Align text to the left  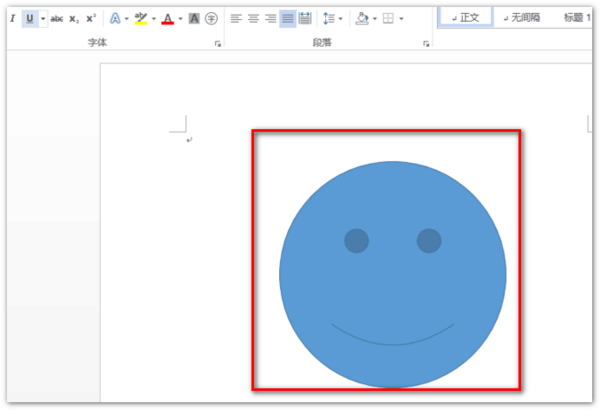(236, 18)
